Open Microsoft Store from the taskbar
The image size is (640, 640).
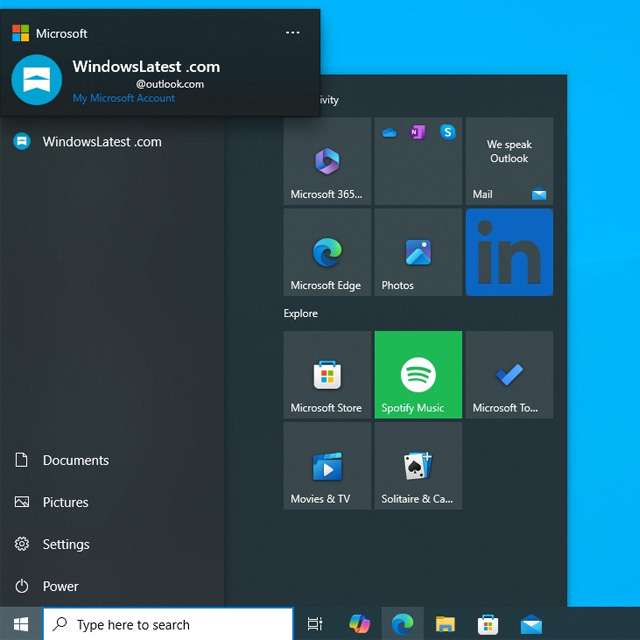pos(488,624)
